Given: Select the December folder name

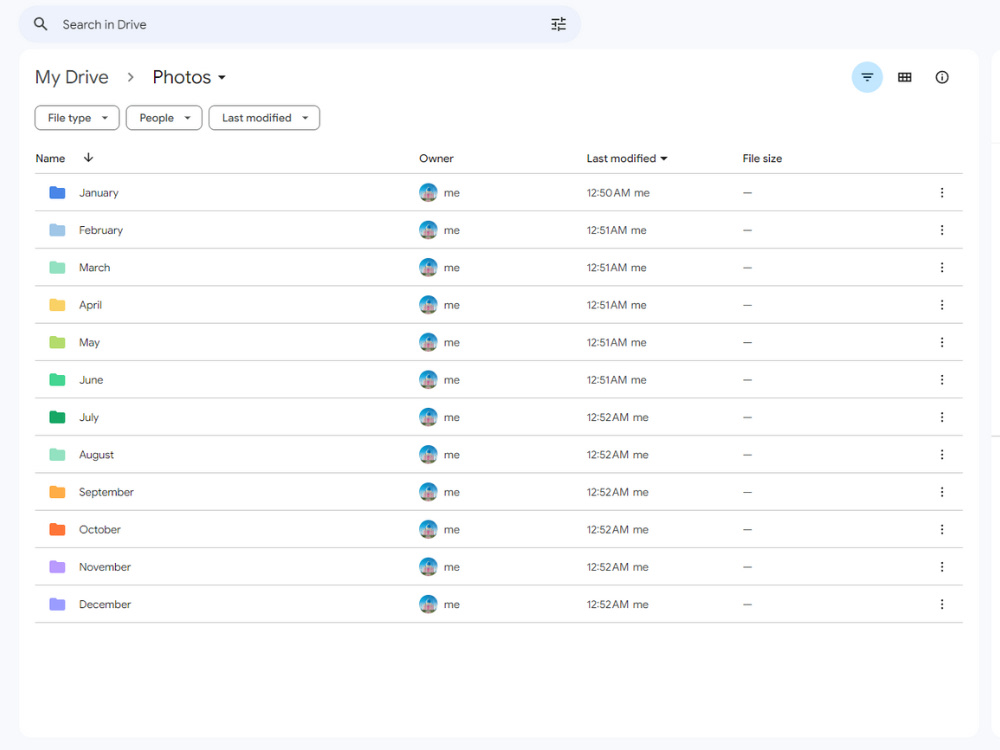Looking at the screenshot, I should click(105, 604).
